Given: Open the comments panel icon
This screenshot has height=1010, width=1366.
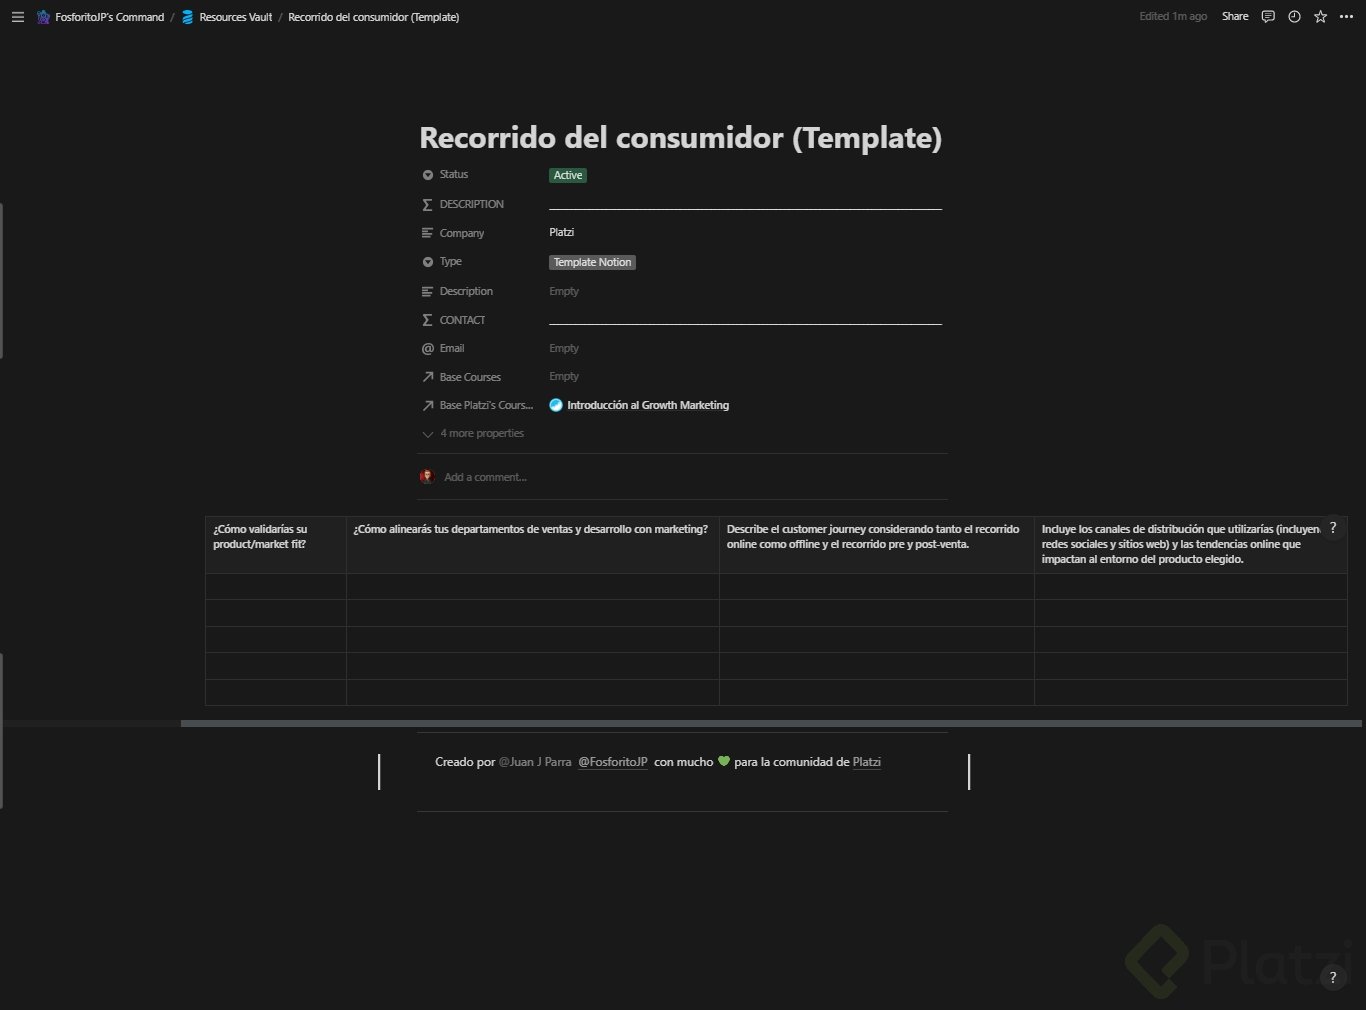Looking at the screenshot, I should pyautogui.click(x=1268, y=17).
